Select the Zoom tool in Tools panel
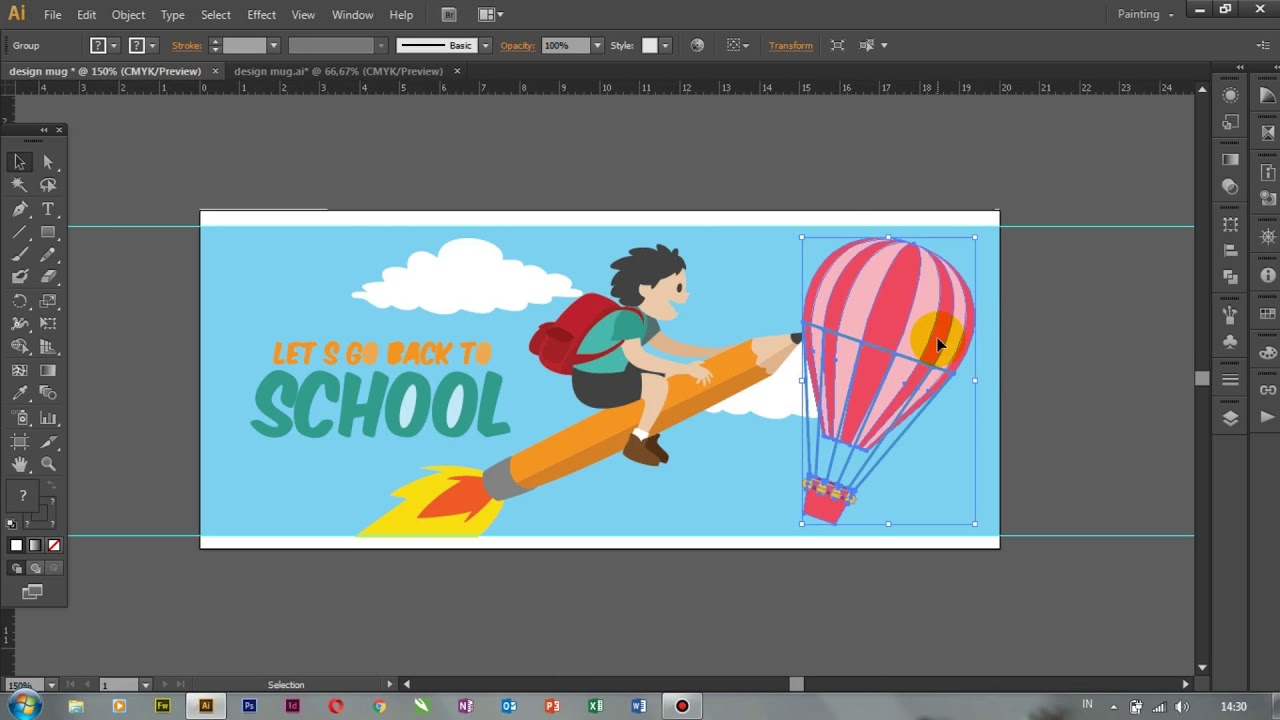The width and height of the screenshot is (1280, 720). click(x=48, y=464)
